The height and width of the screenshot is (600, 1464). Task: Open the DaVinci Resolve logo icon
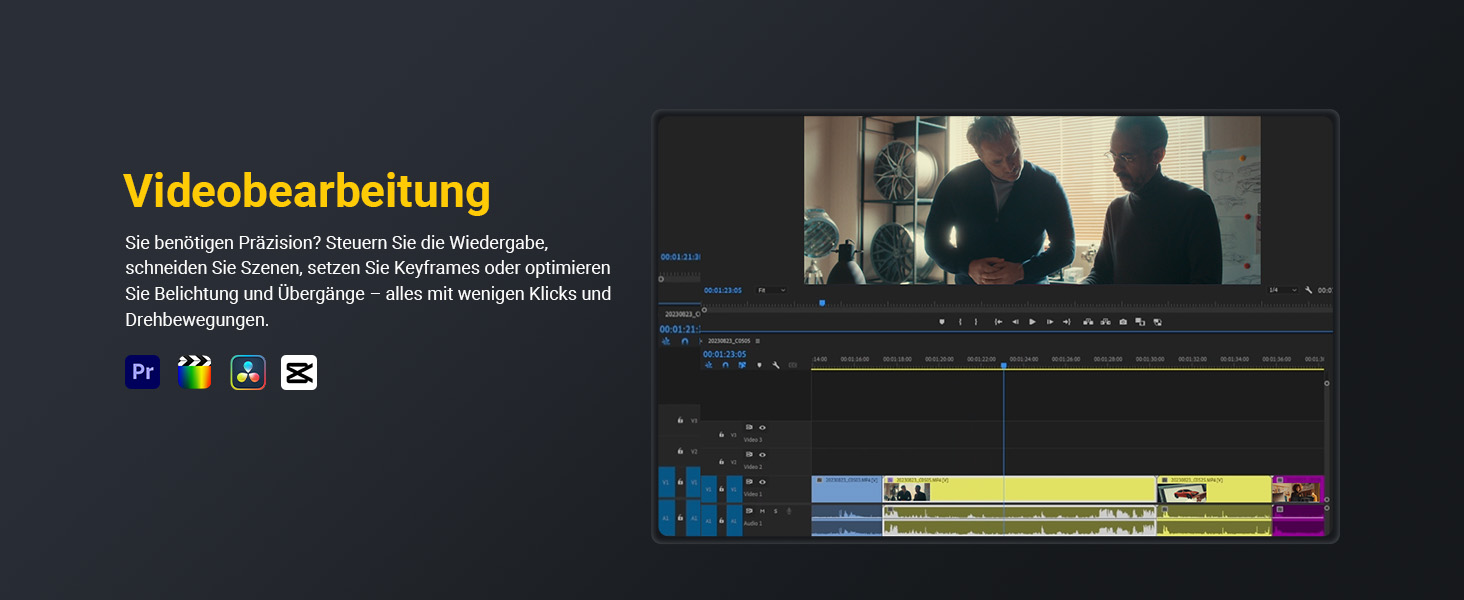pos(249,372)
